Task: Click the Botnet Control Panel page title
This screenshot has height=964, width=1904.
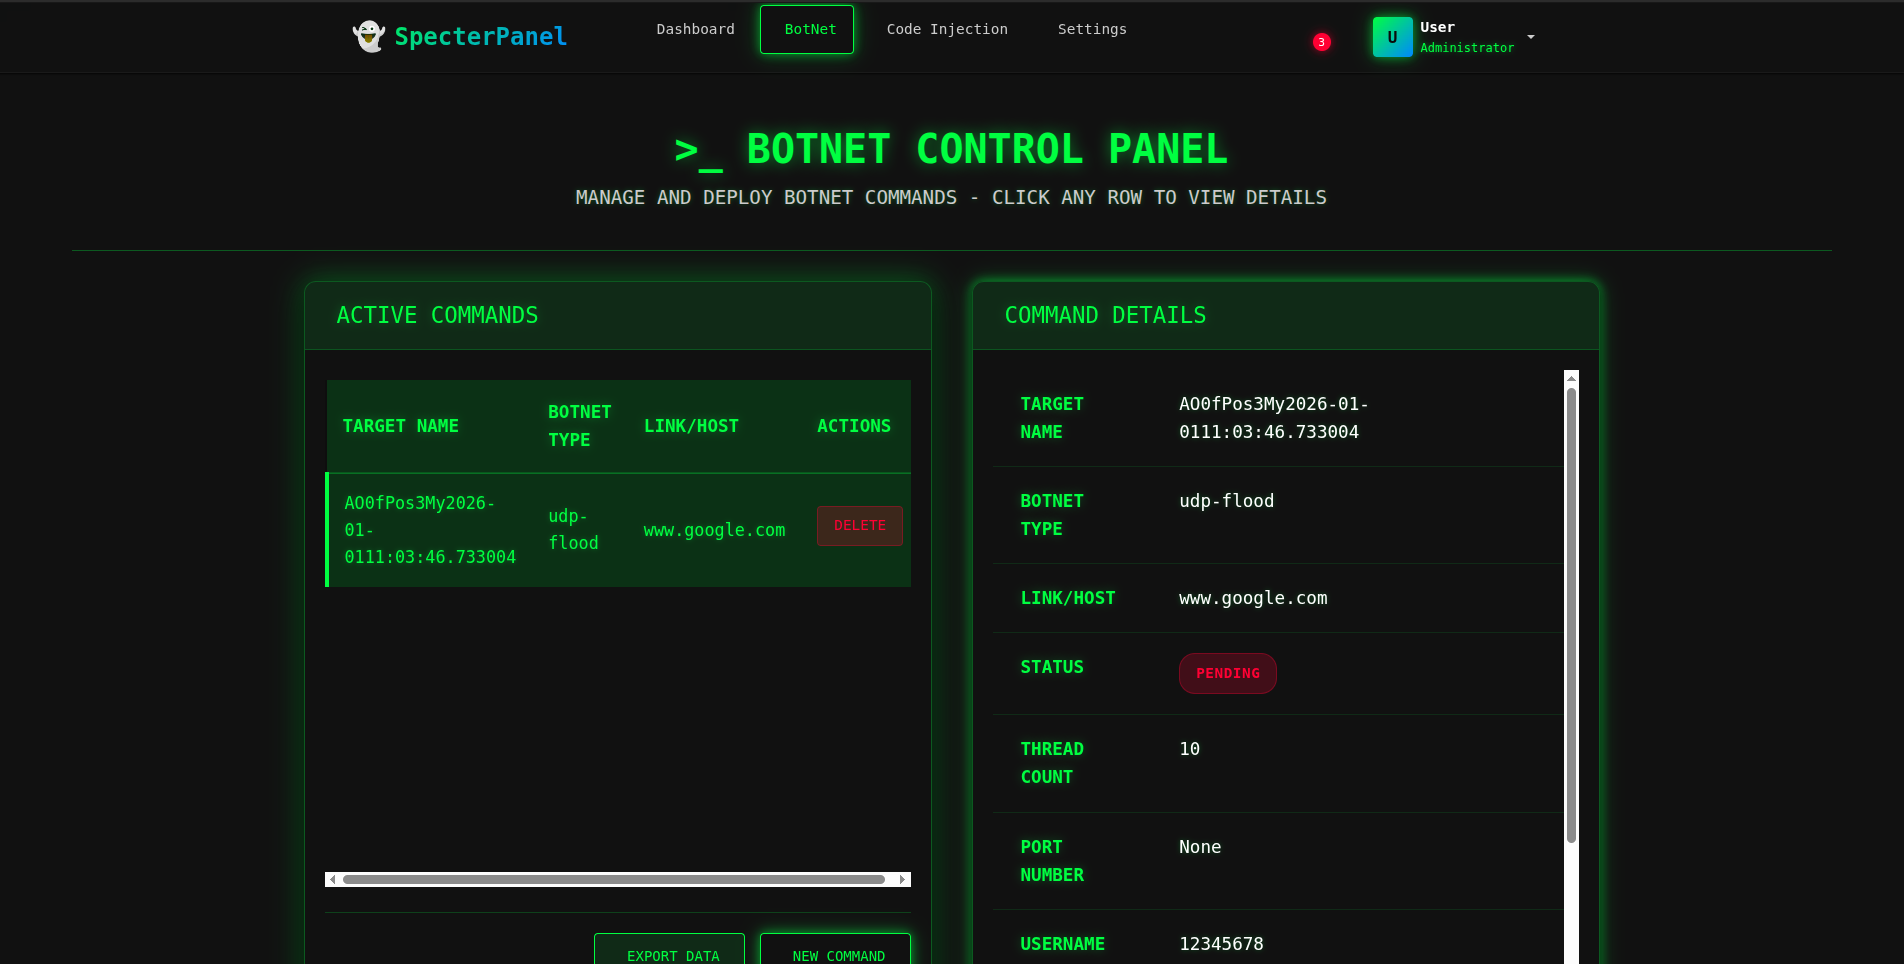Action: pyautogui.click(x=951, y=150)
